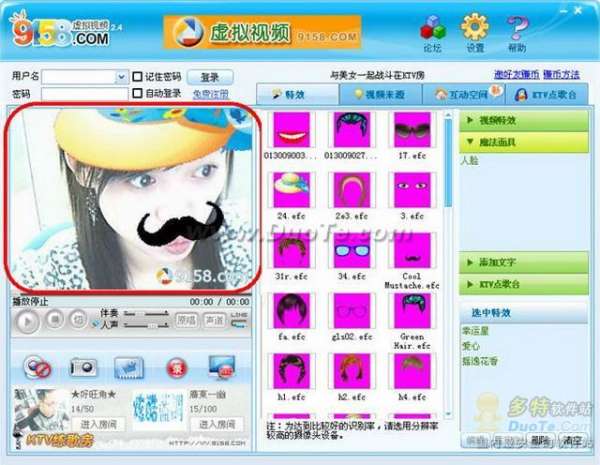Open the 免费注册 free registration link
This screenshot has width=600, height=465.
coord(210,94)
